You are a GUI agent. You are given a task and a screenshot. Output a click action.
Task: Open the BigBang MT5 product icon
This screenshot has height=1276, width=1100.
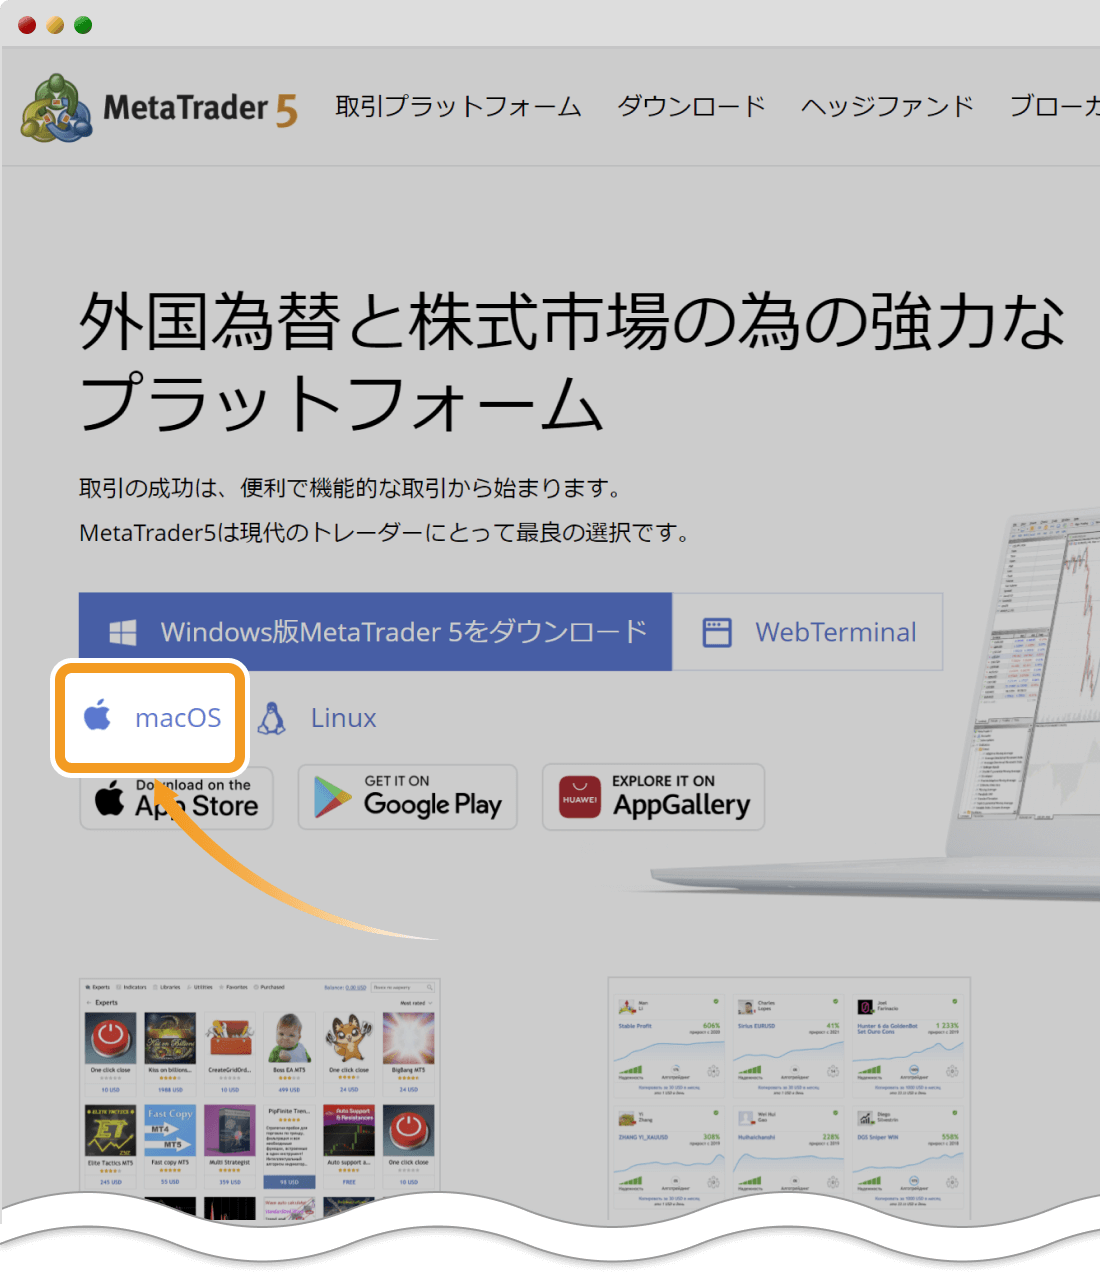tap(408, 1038)
